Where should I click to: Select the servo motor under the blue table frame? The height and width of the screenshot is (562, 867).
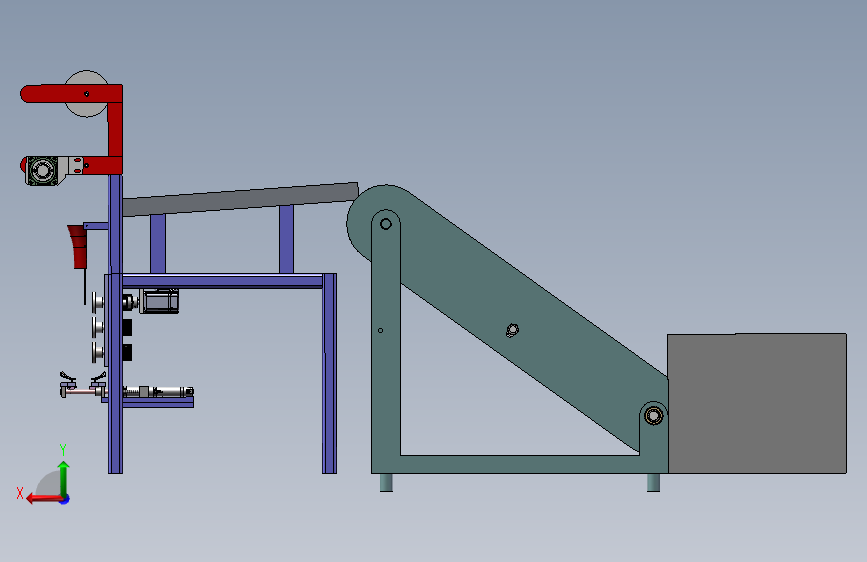coord(159,301)
